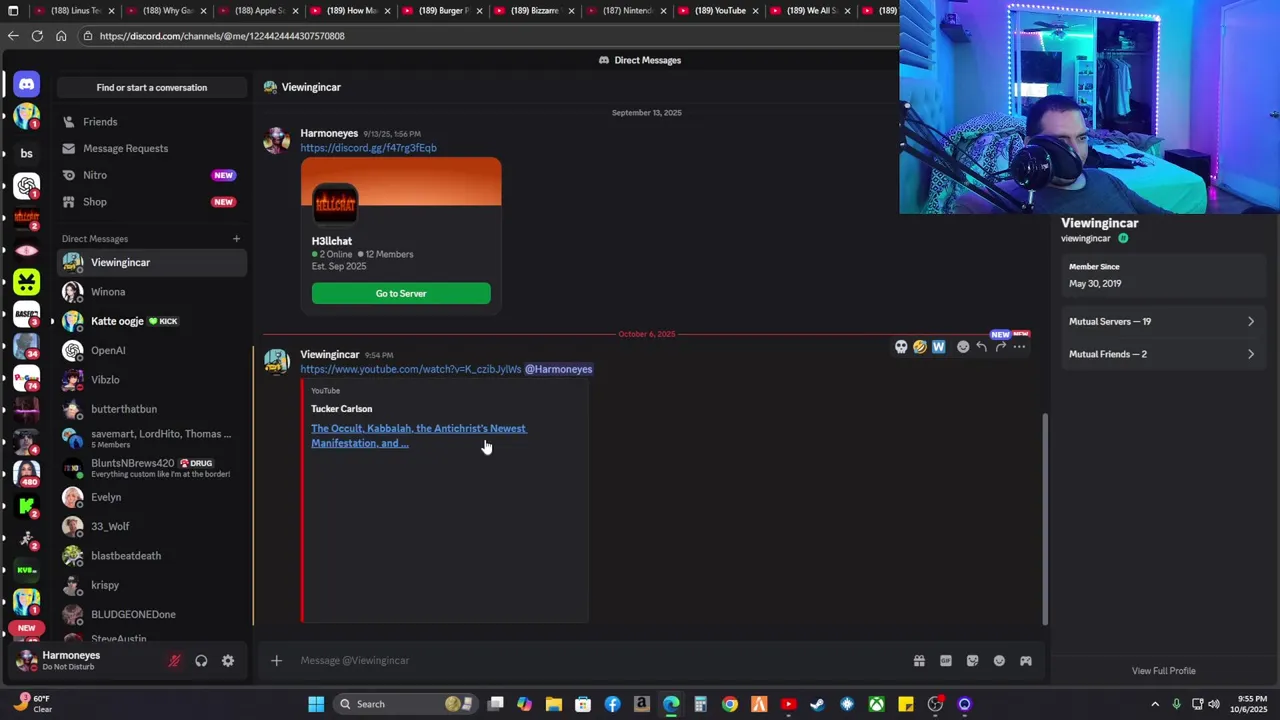
Task: Open Windows Start menu
Action: click(x=316, y=704)
